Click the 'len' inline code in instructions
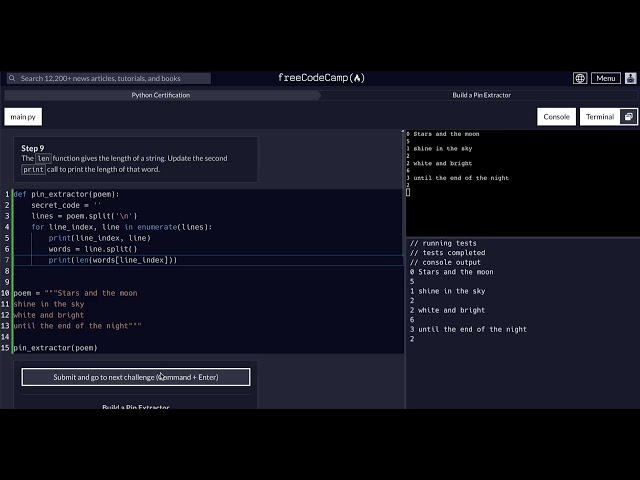 [x=43, y=158]
